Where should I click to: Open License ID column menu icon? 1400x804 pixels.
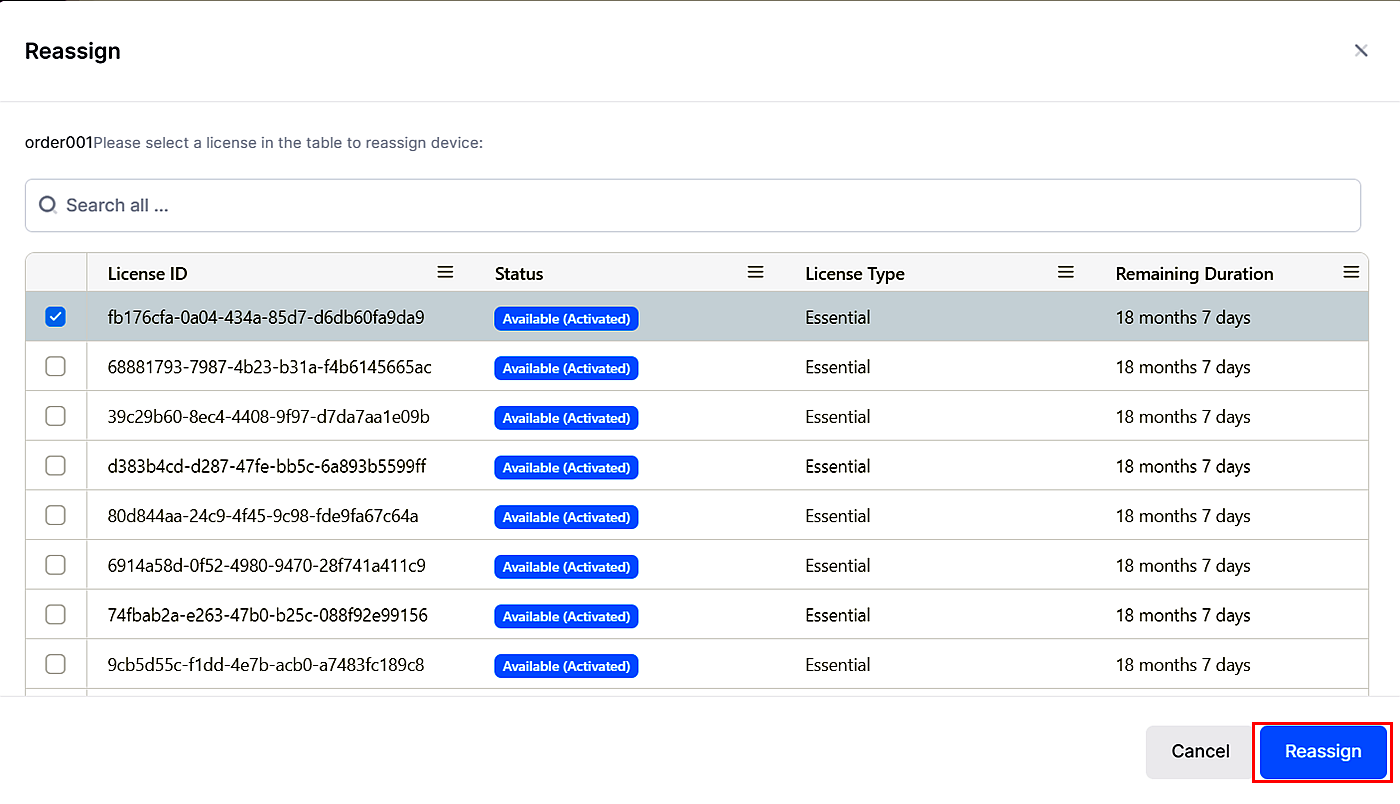tap(446, 273)
